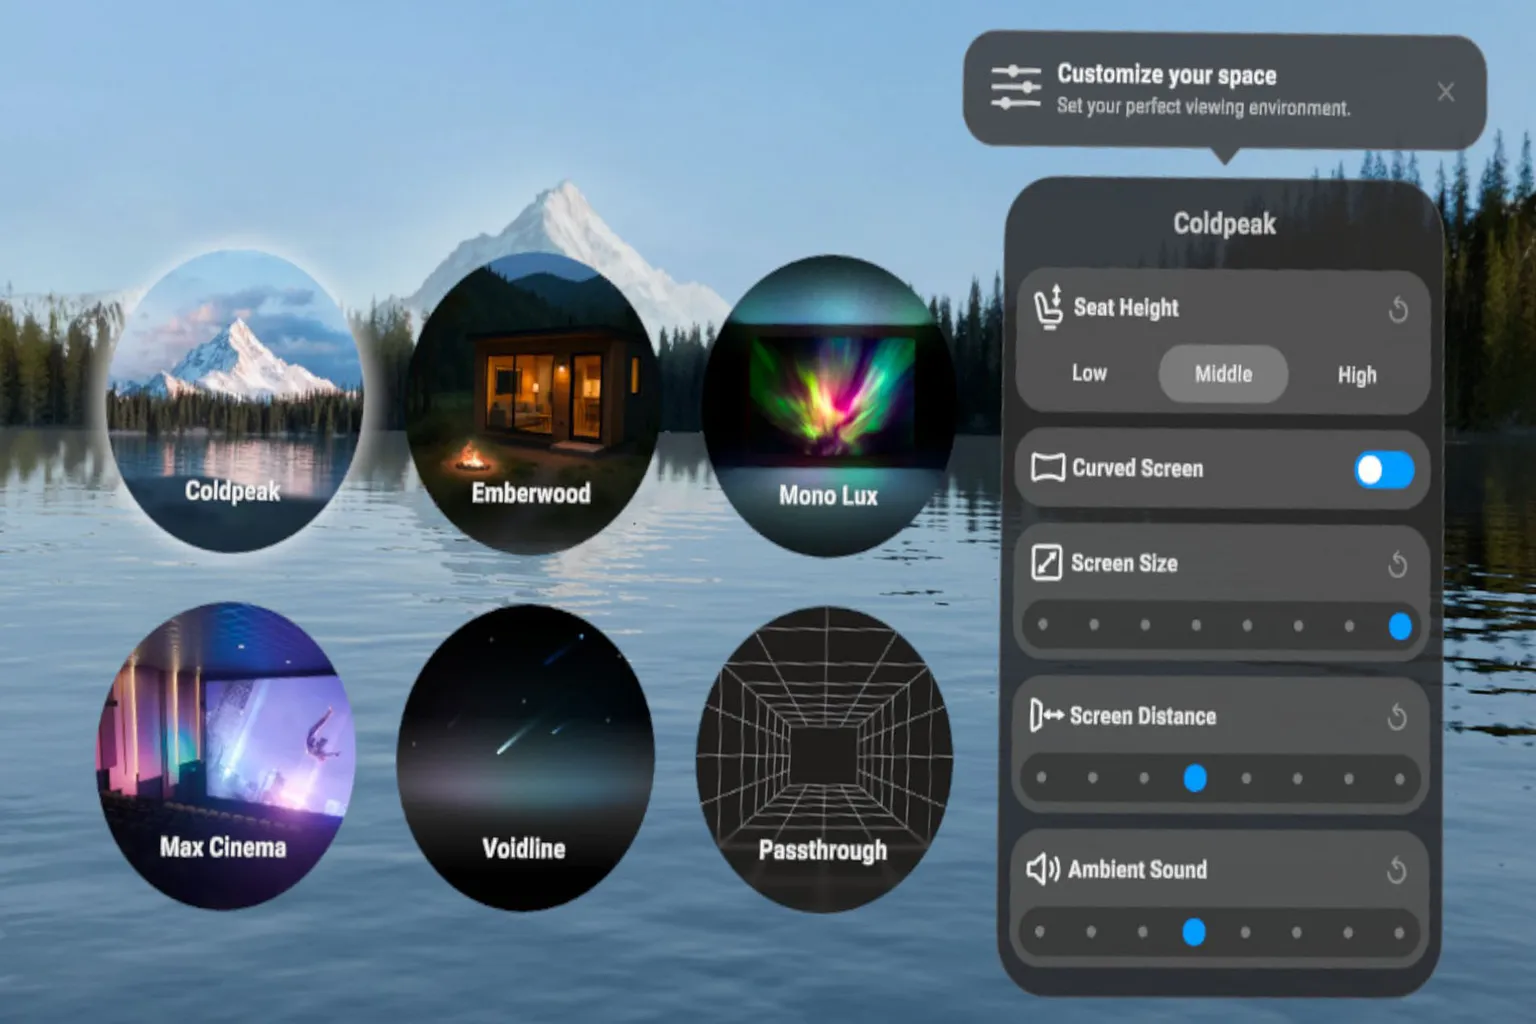
Task: Close the Customize your space tooltip
Action: [x=1446, y=92]
